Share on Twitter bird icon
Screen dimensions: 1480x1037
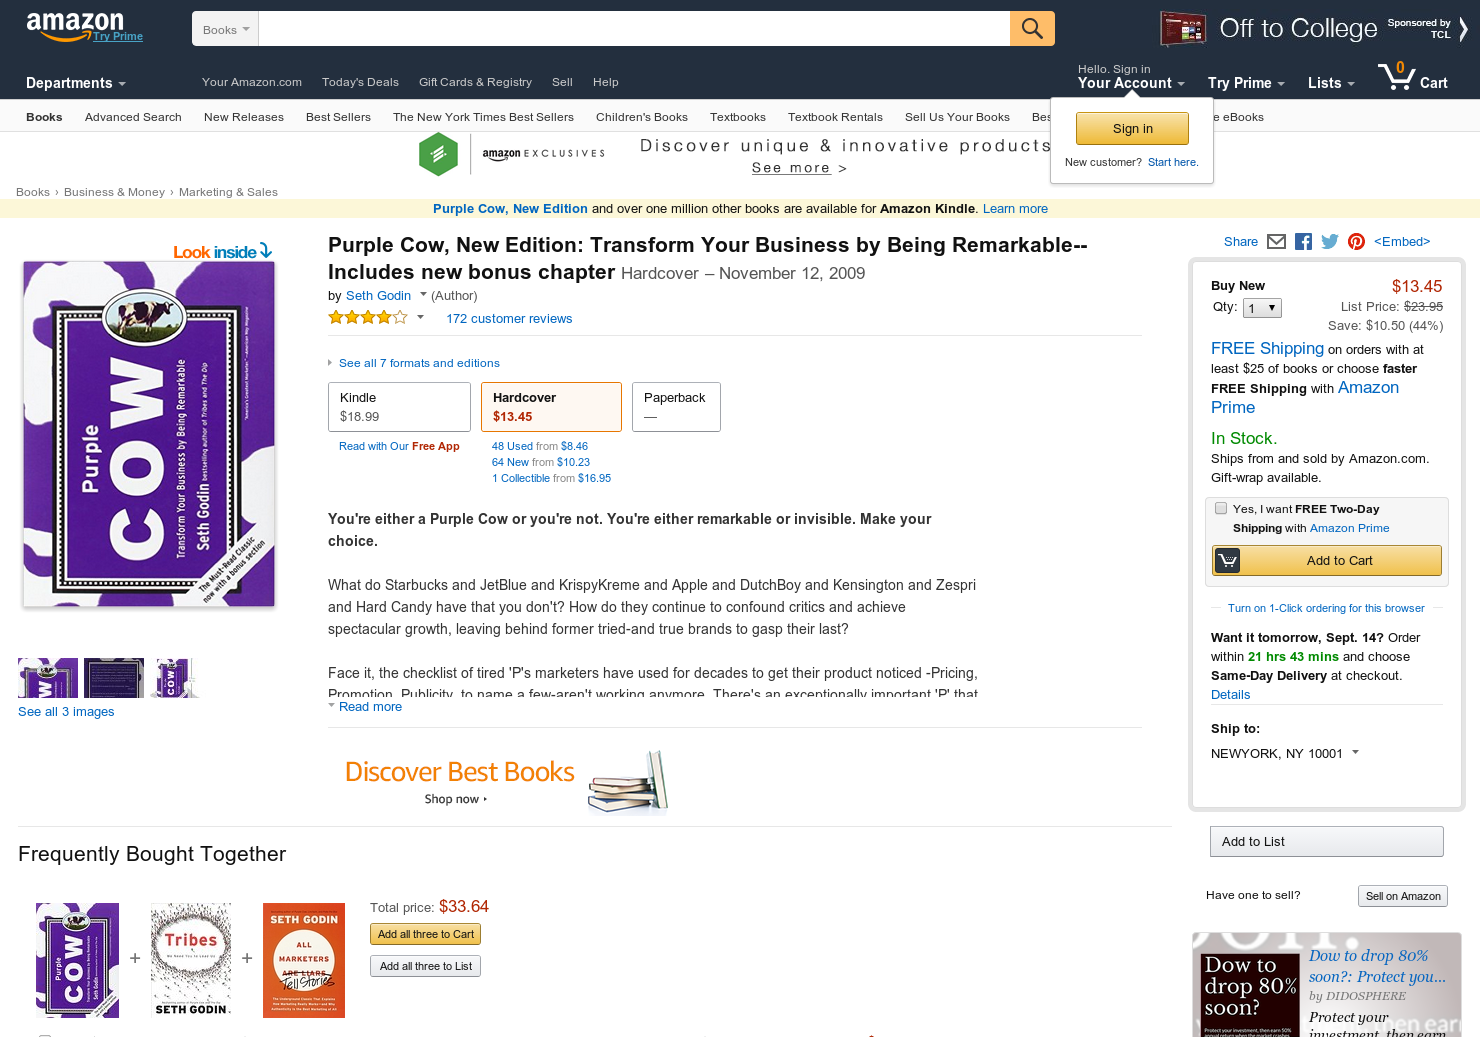[1329, 241]
